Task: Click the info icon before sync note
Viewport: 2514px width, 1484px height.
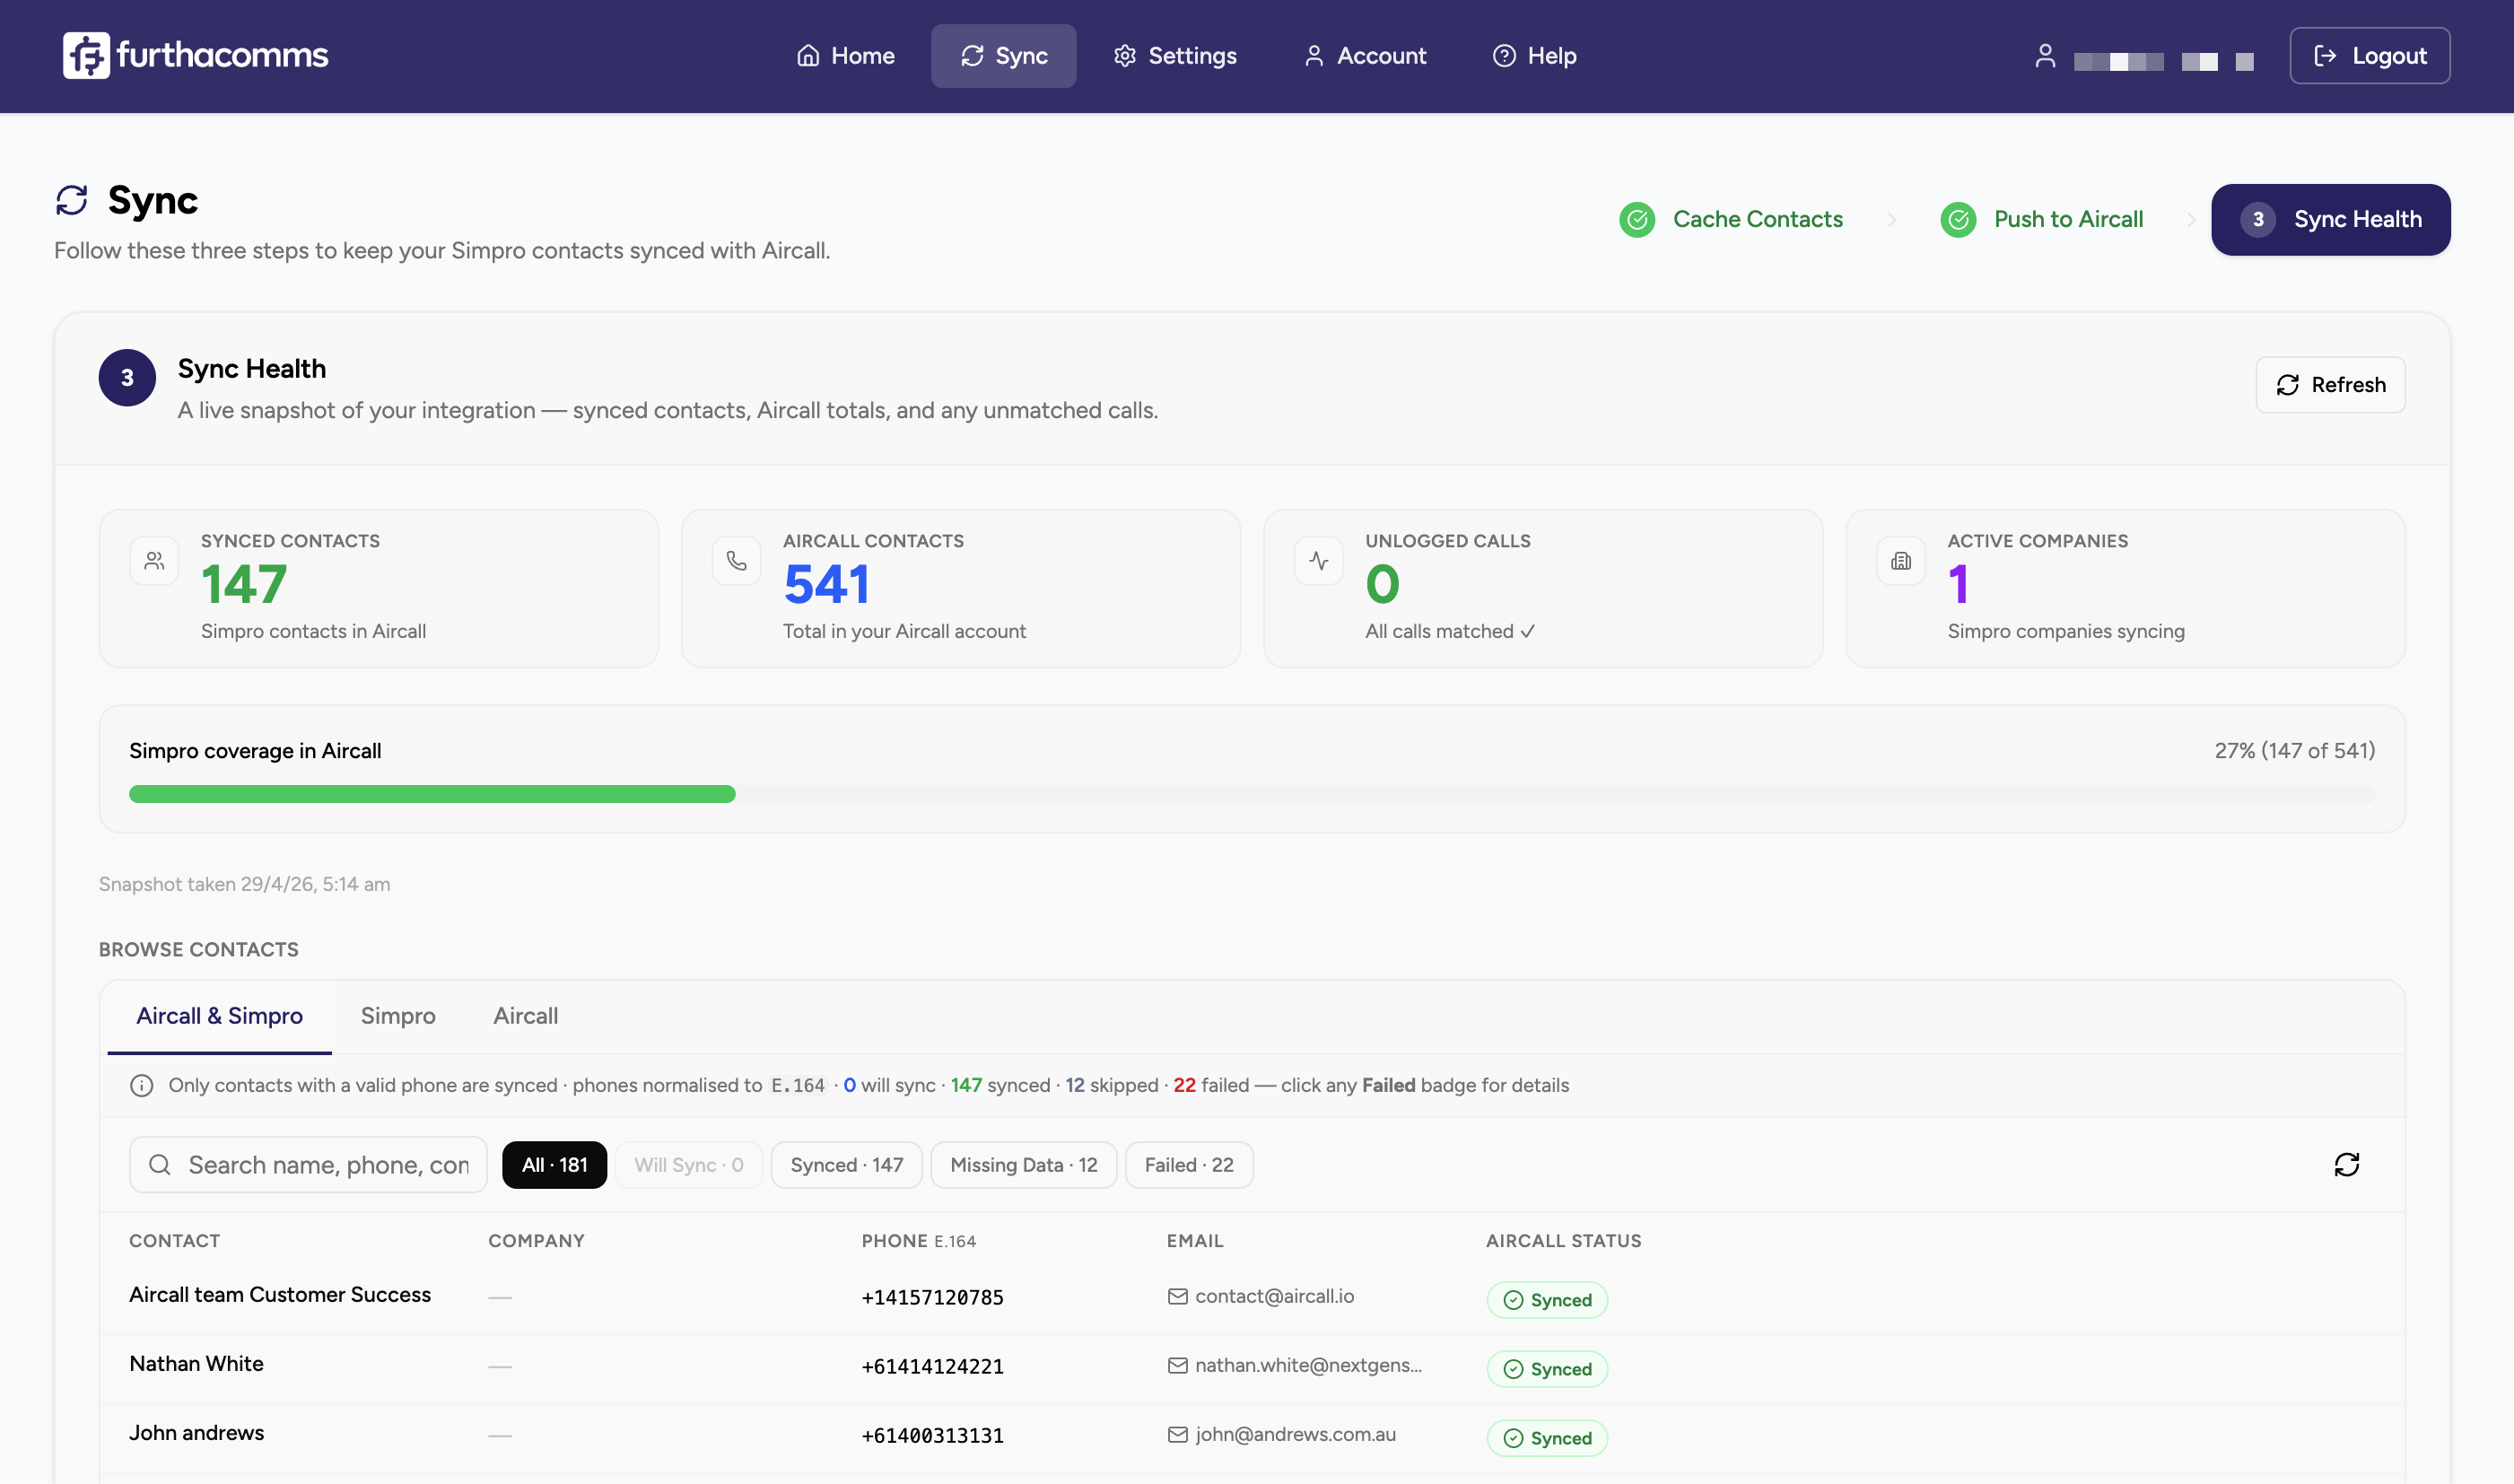Action: [142, 1085]
